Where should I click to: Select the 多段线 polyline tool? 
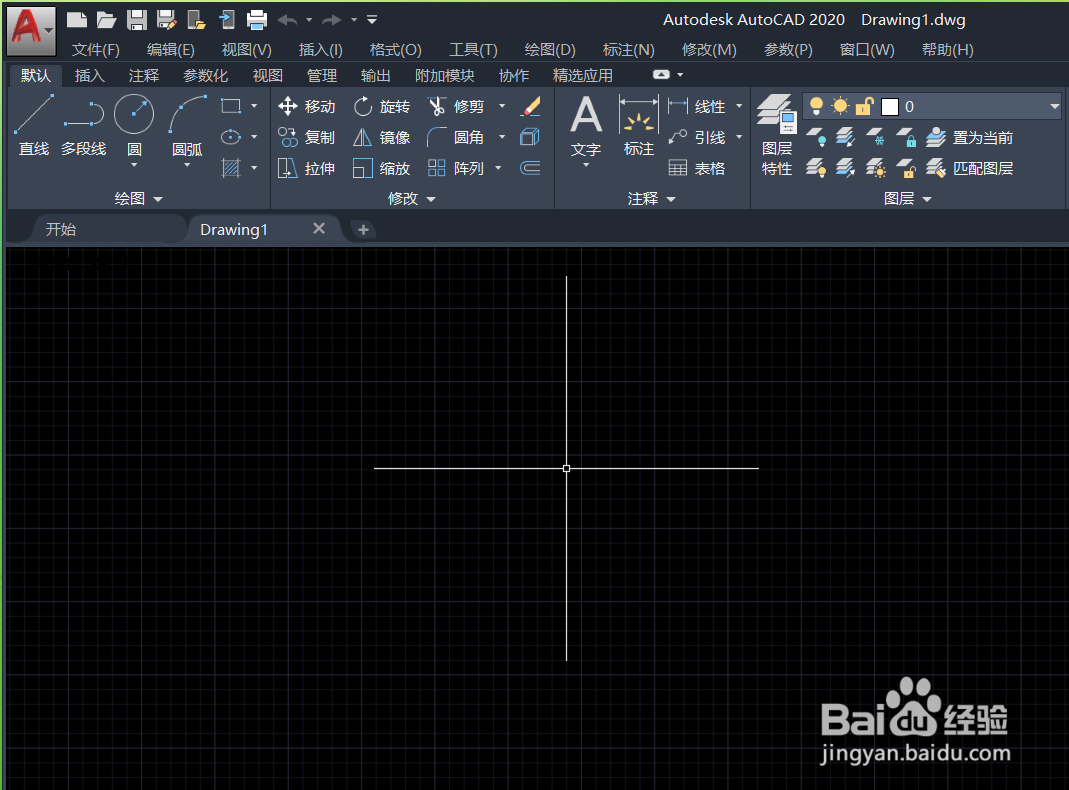click(x=83, y=127)
